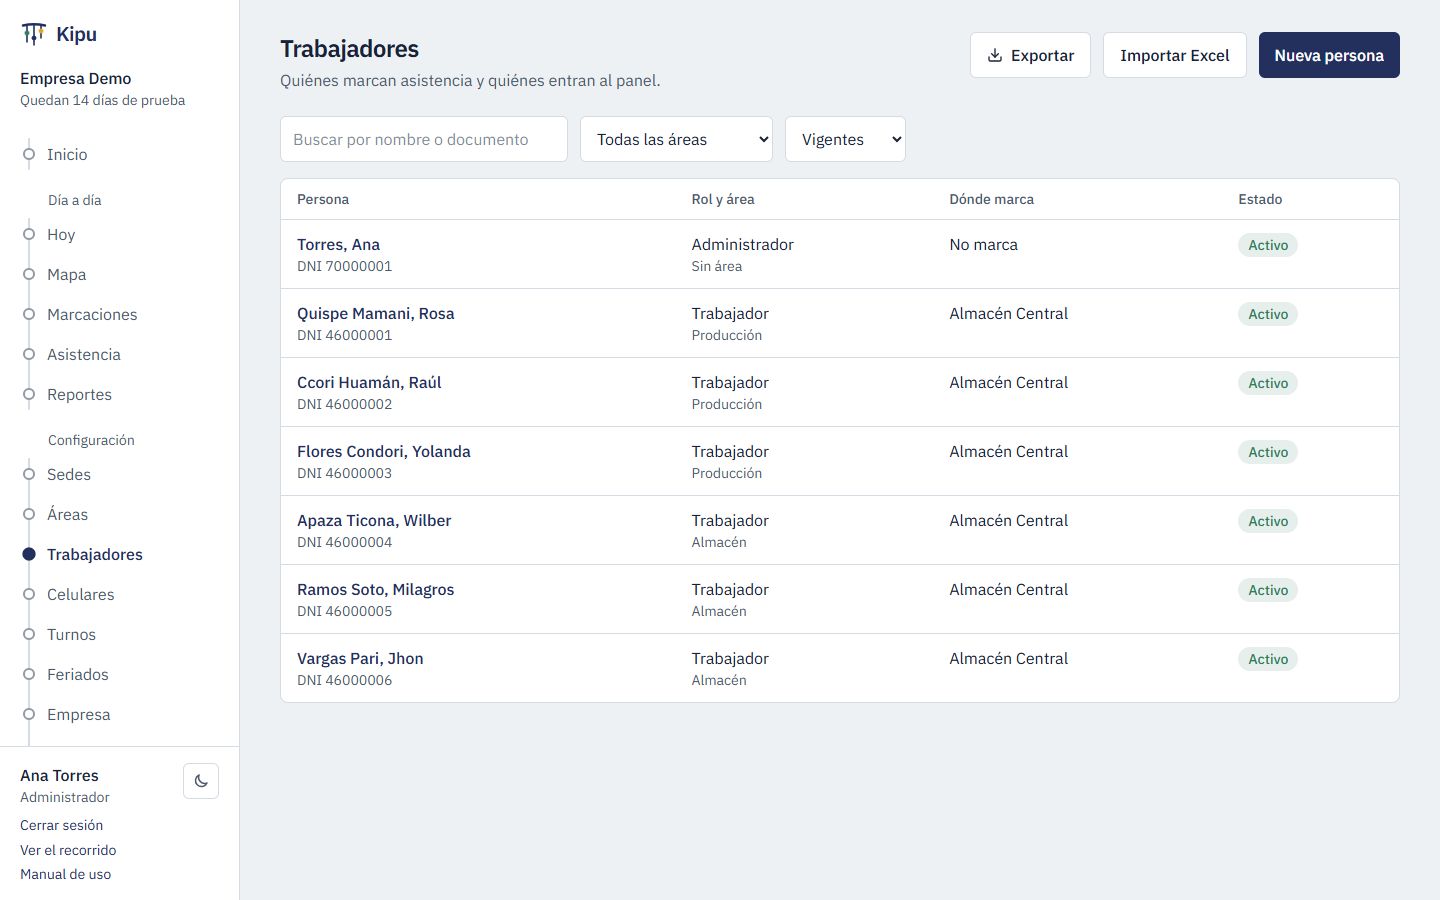
Task: Click the No marca cell for Torres, Ana
Action: (983, 244)
